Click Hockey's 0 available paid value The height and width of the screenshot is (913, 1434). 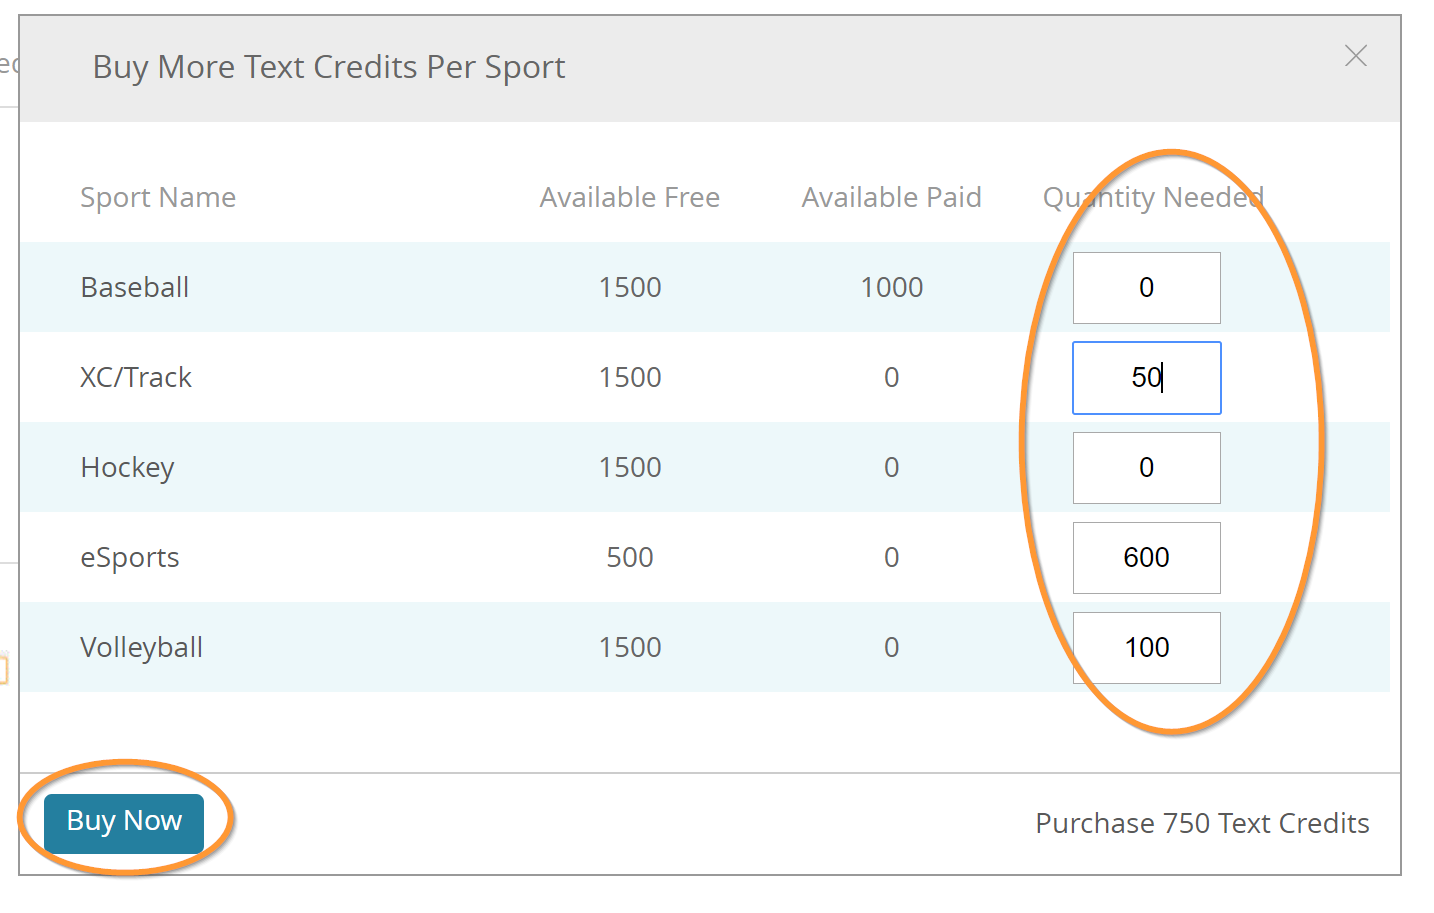tap(892, 468)
